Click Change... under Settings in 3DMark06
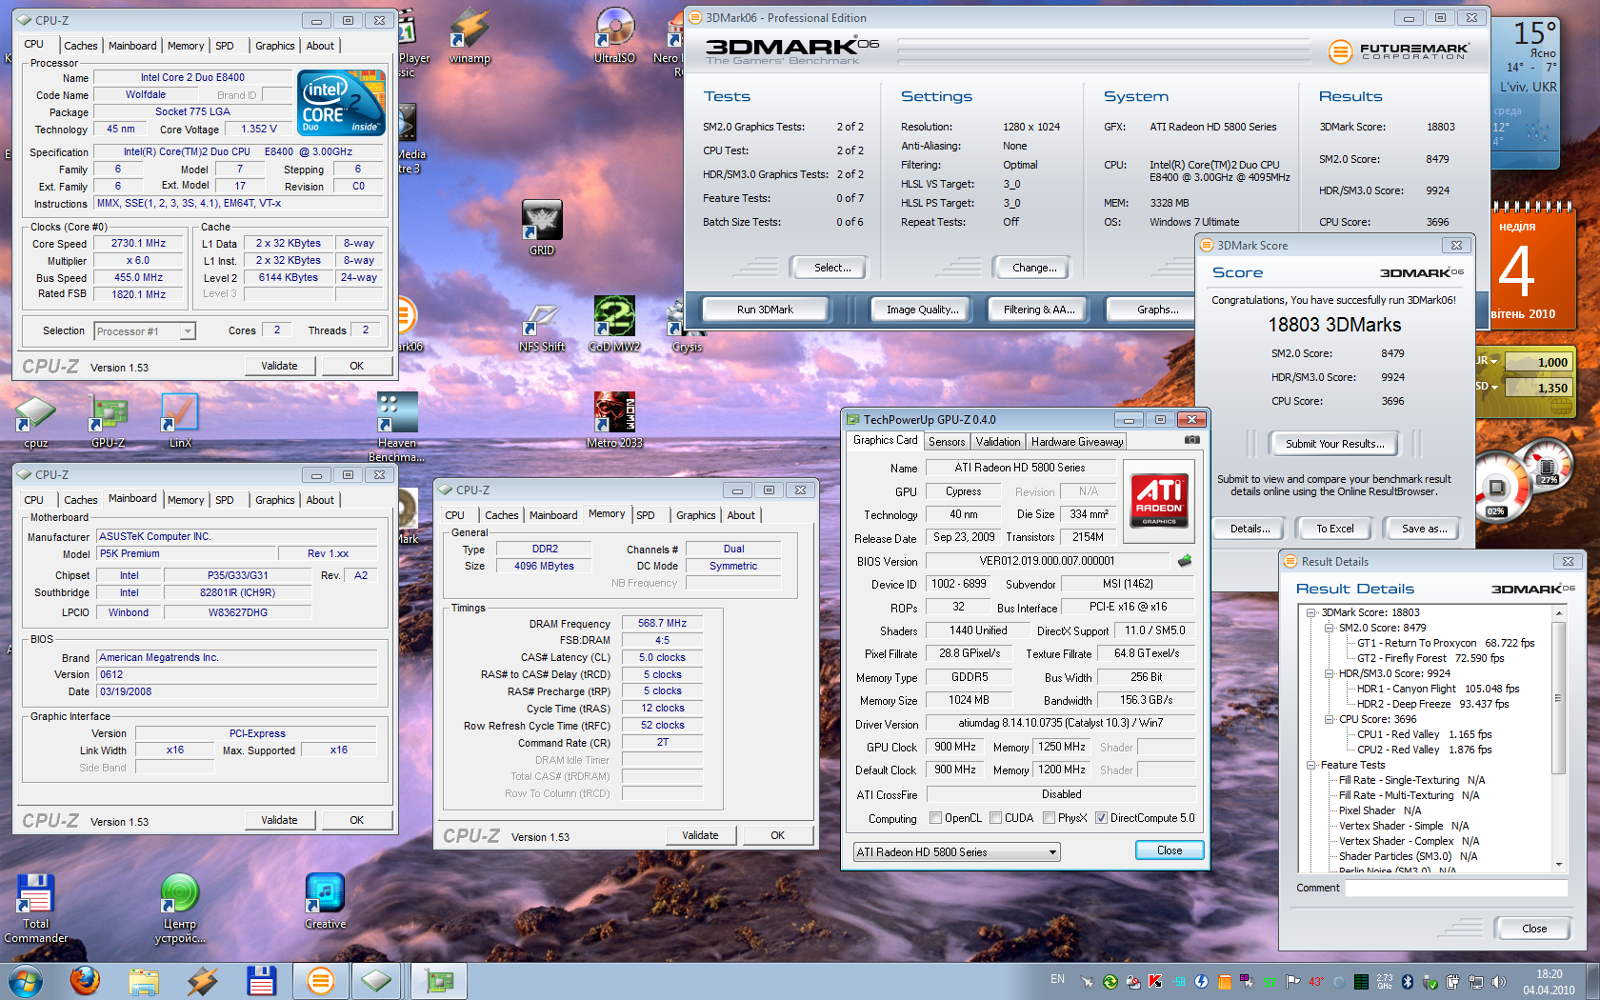The image size is (1600, 1000). pyautogui.click(x=1034, y=268)
